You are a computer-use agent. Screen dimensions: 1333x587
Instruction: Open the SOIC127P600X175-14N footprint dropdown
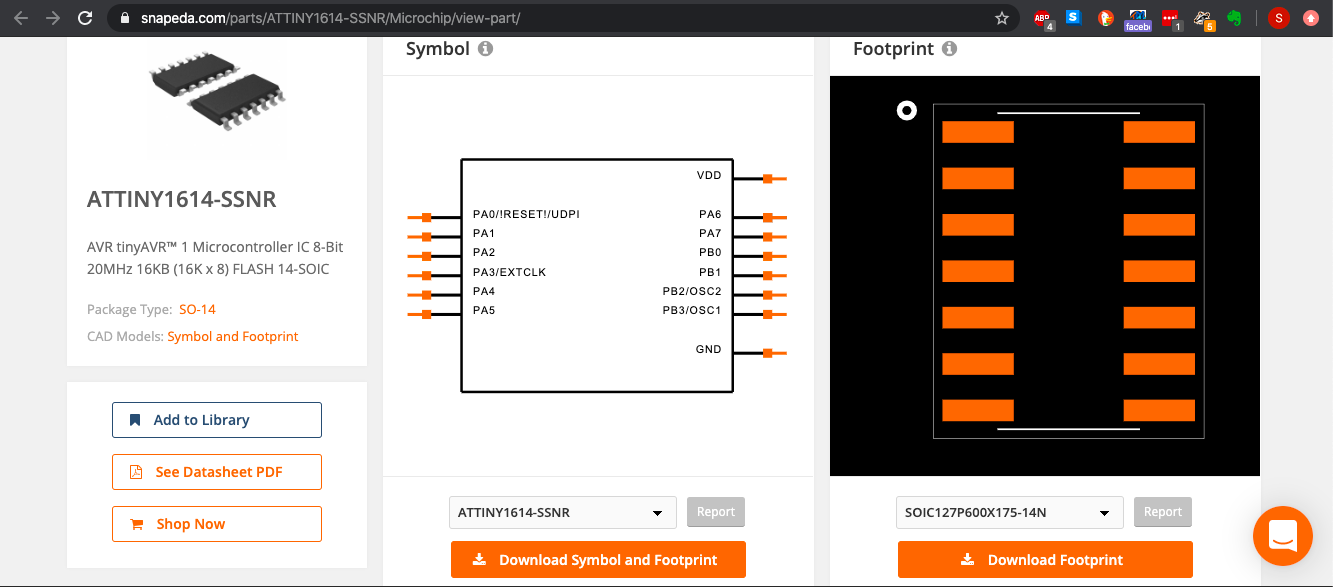tap(1009, 512)
